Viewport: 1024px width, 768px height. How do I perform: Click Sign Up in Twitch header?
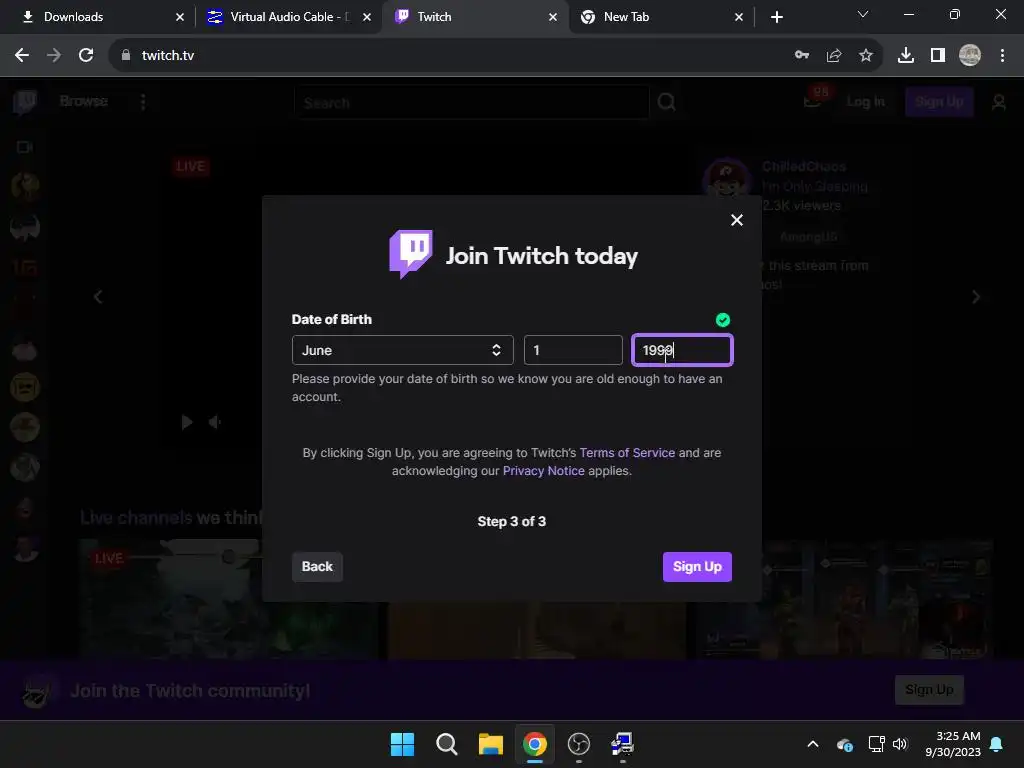pos(939,102)
